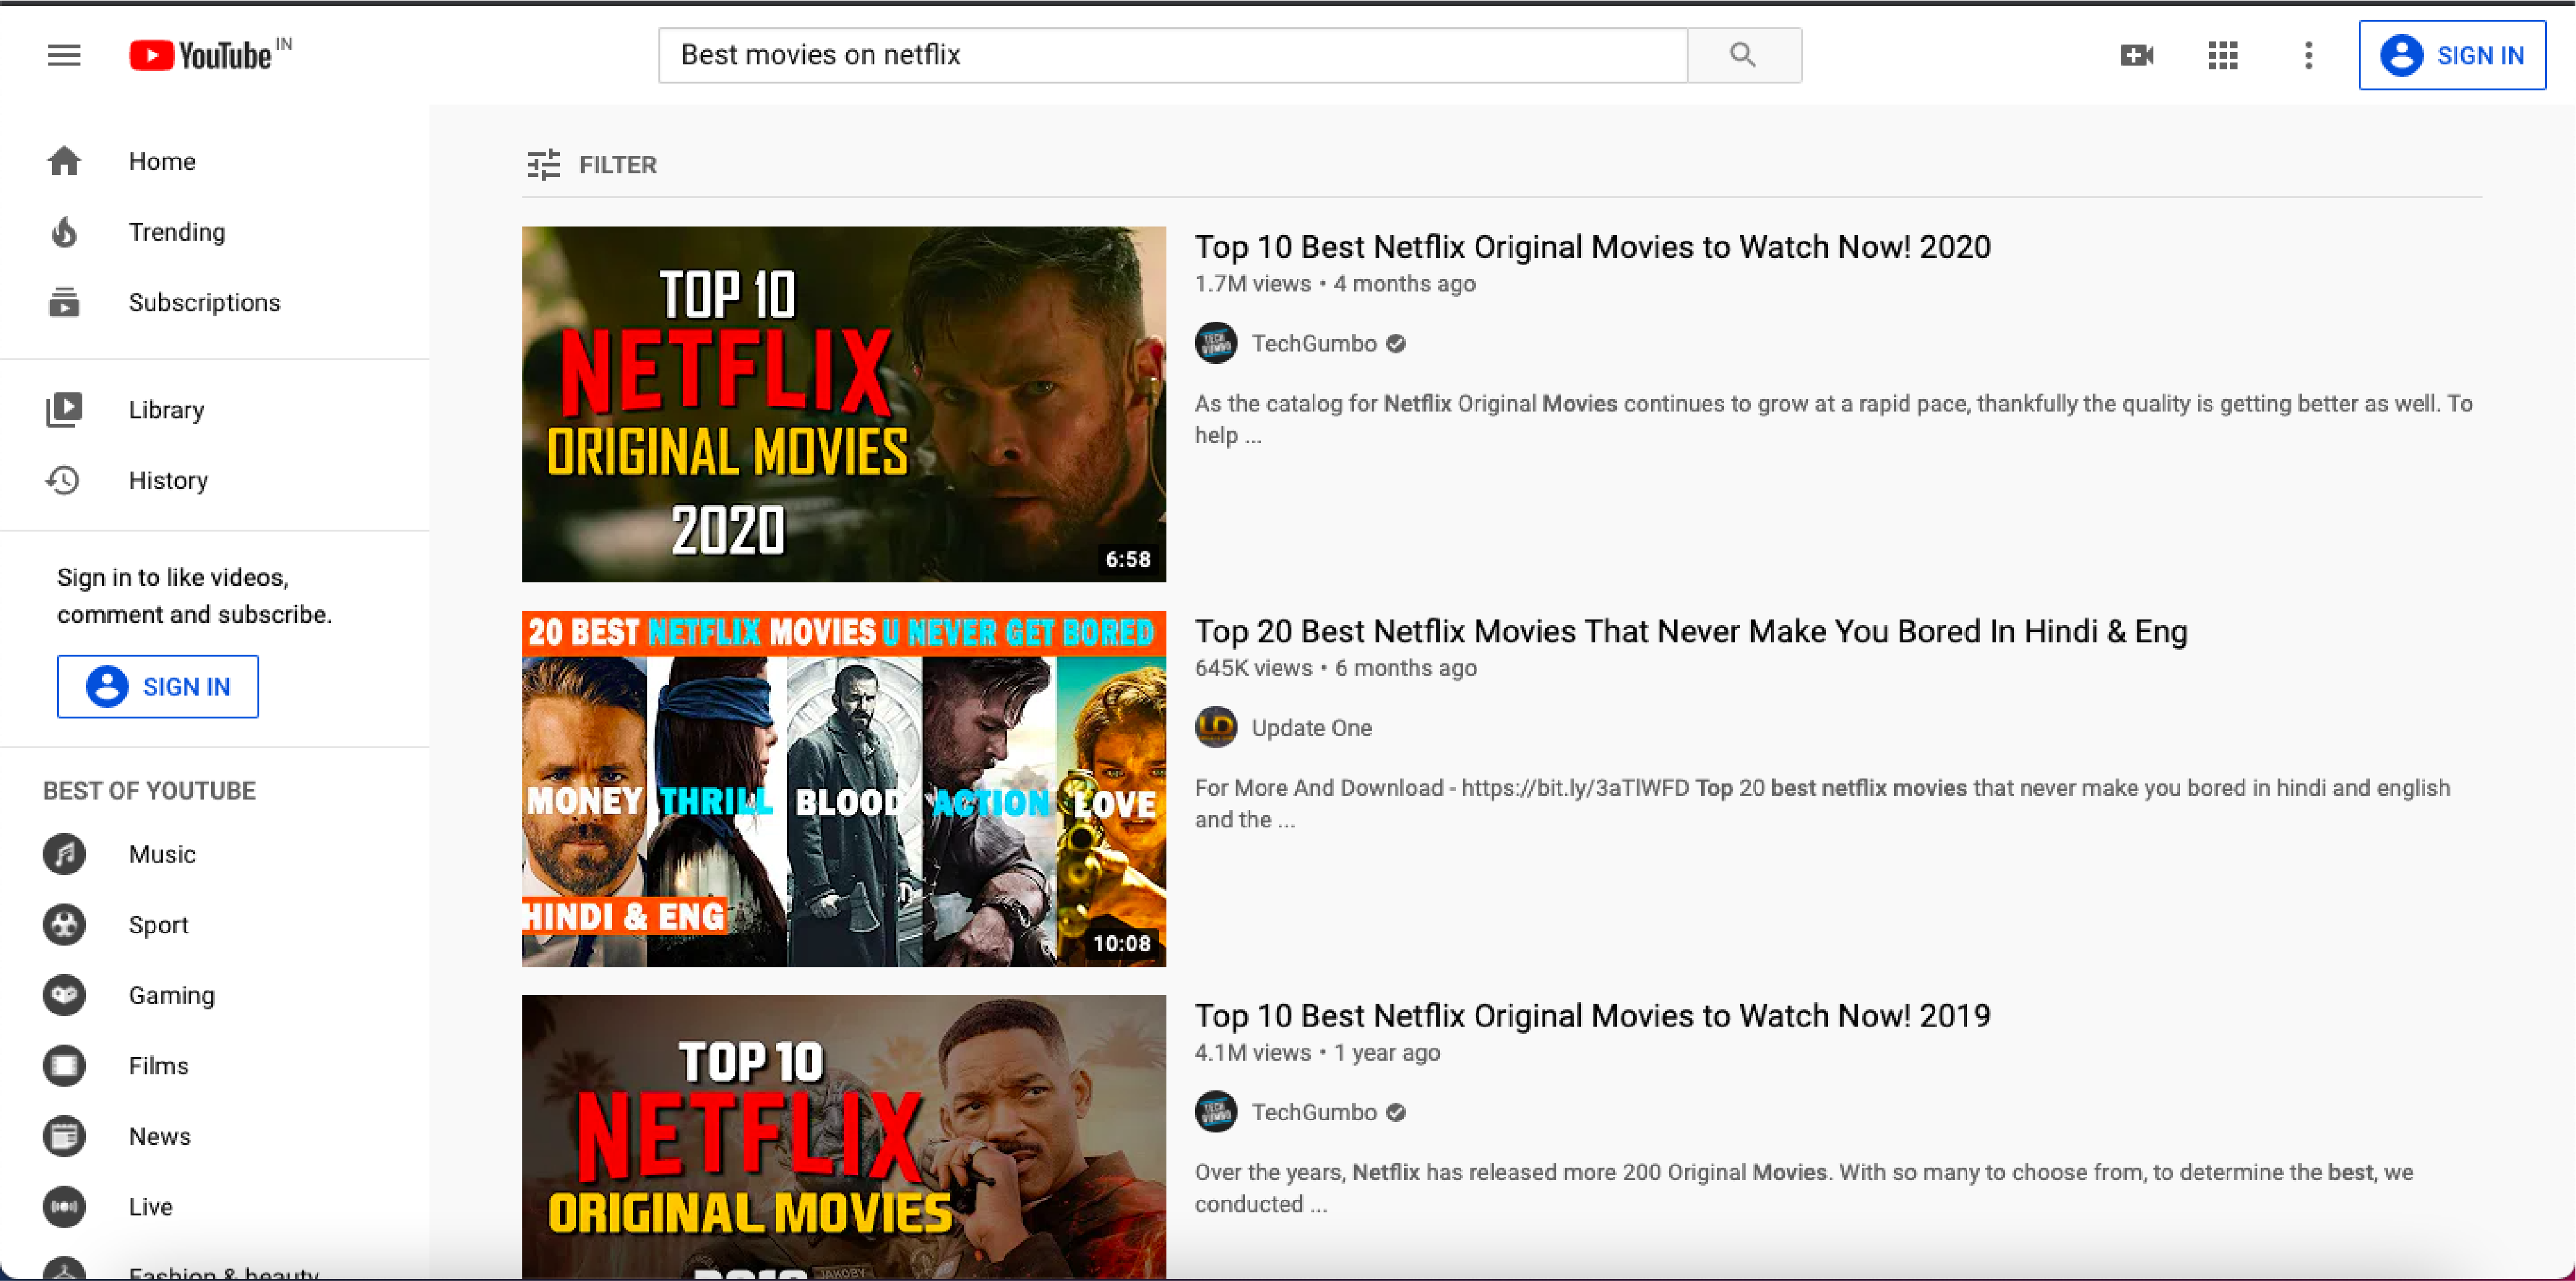This screenshot has width=2576, height=1281.
Task: Open the create video icon
Action: (x=2137, y=55)
